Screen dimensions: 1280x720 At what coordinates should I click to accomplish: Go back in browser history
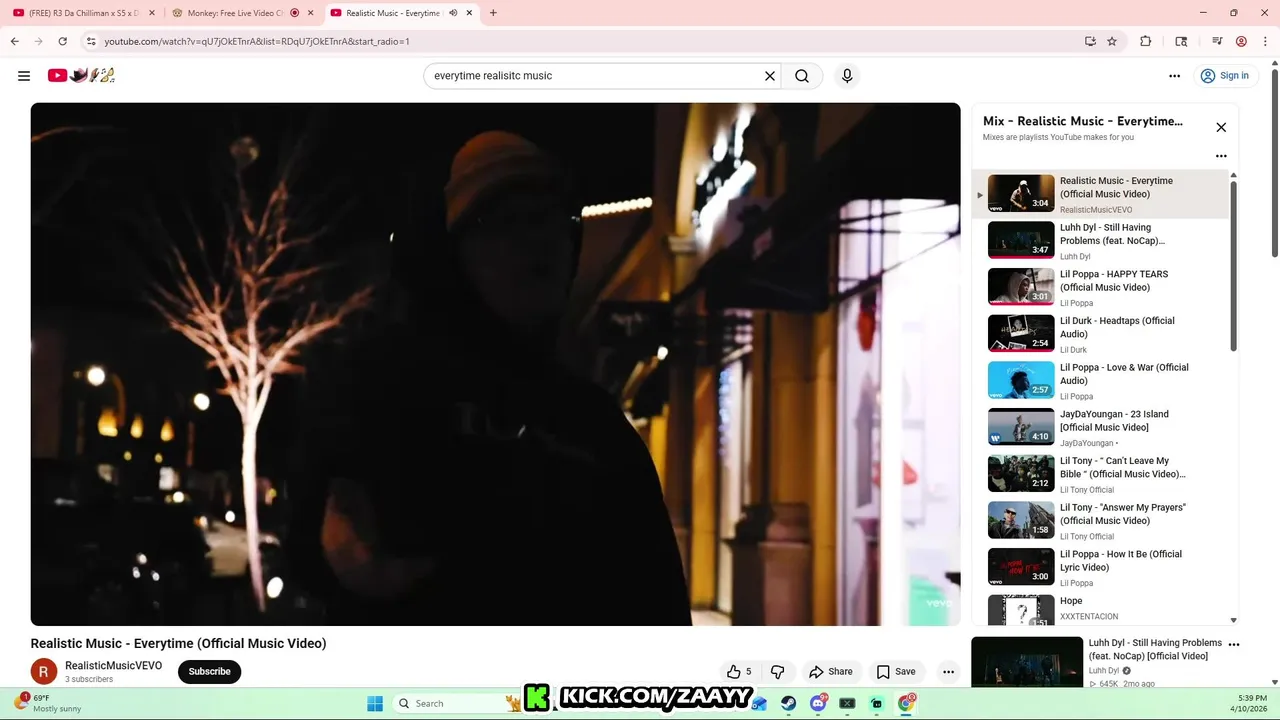[14, 41]
